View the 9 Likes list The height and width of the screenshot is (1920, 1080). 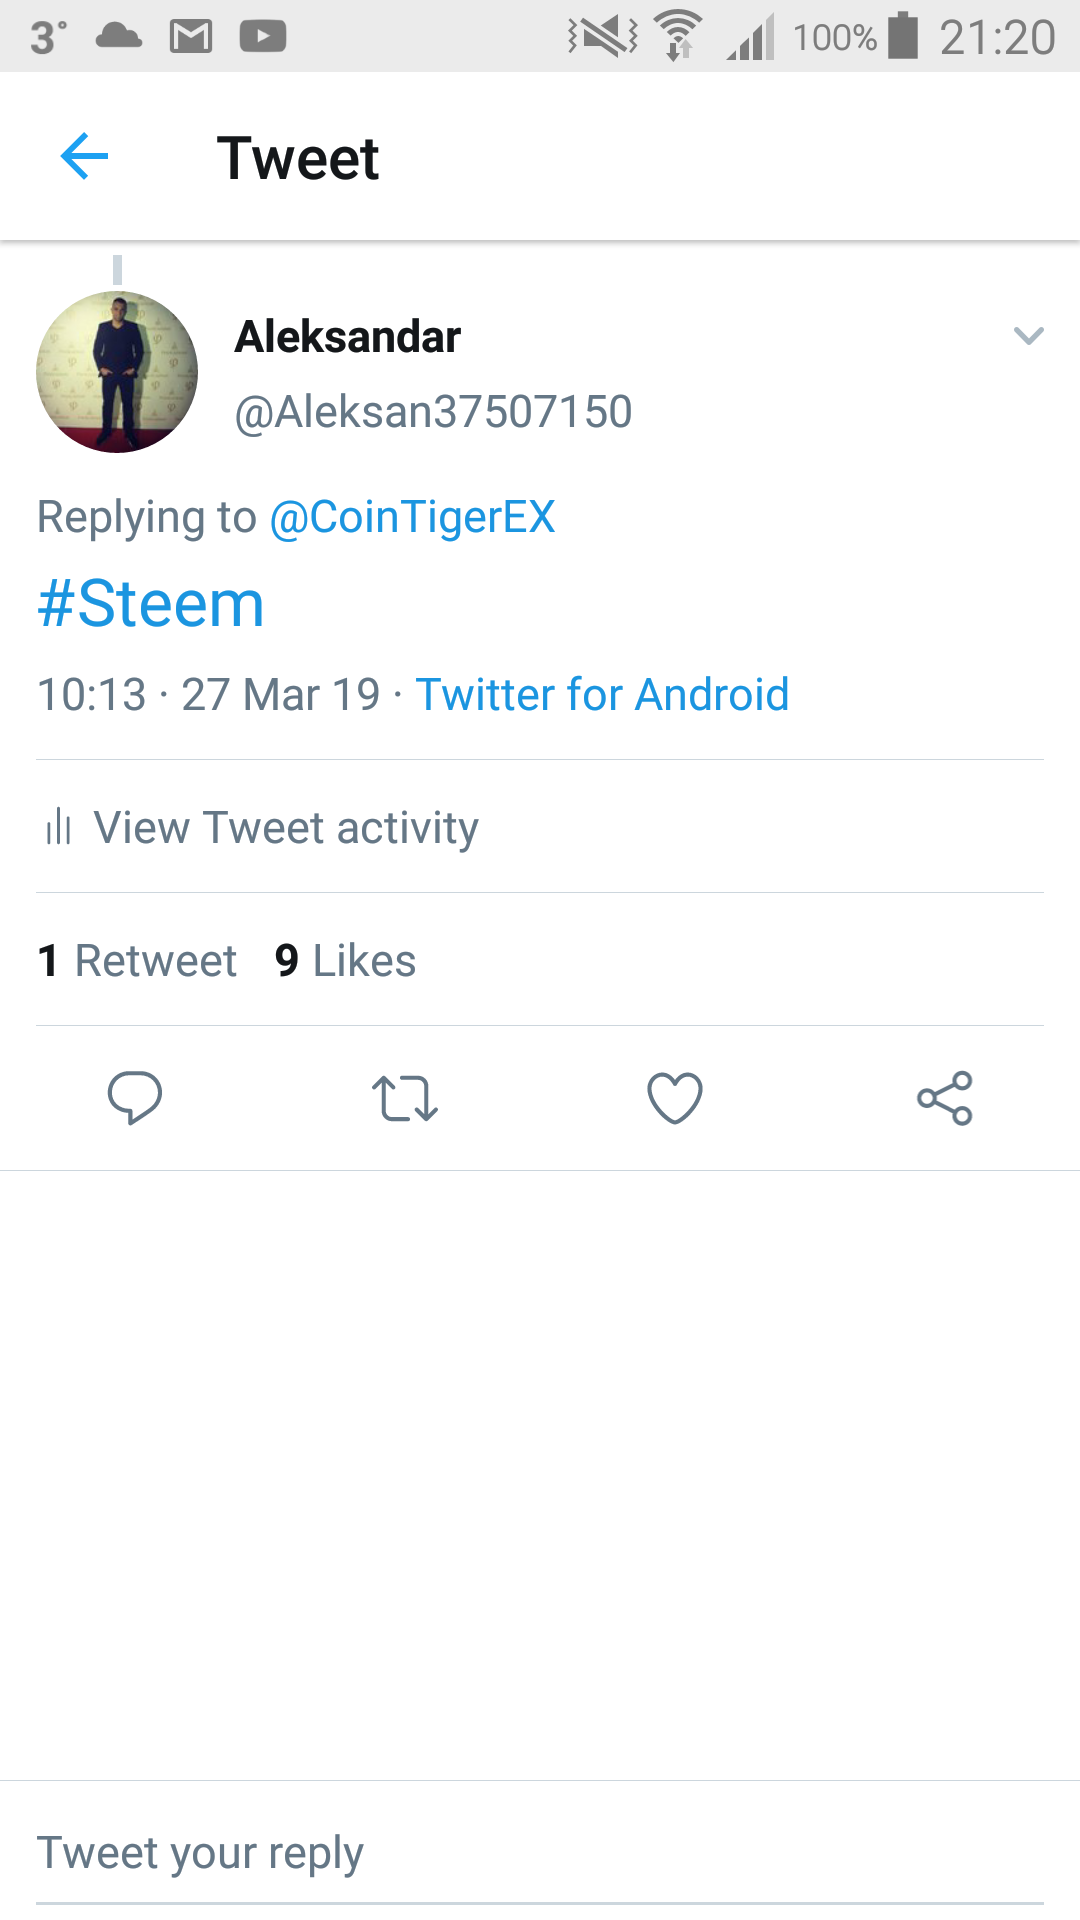tap(345, 960)
